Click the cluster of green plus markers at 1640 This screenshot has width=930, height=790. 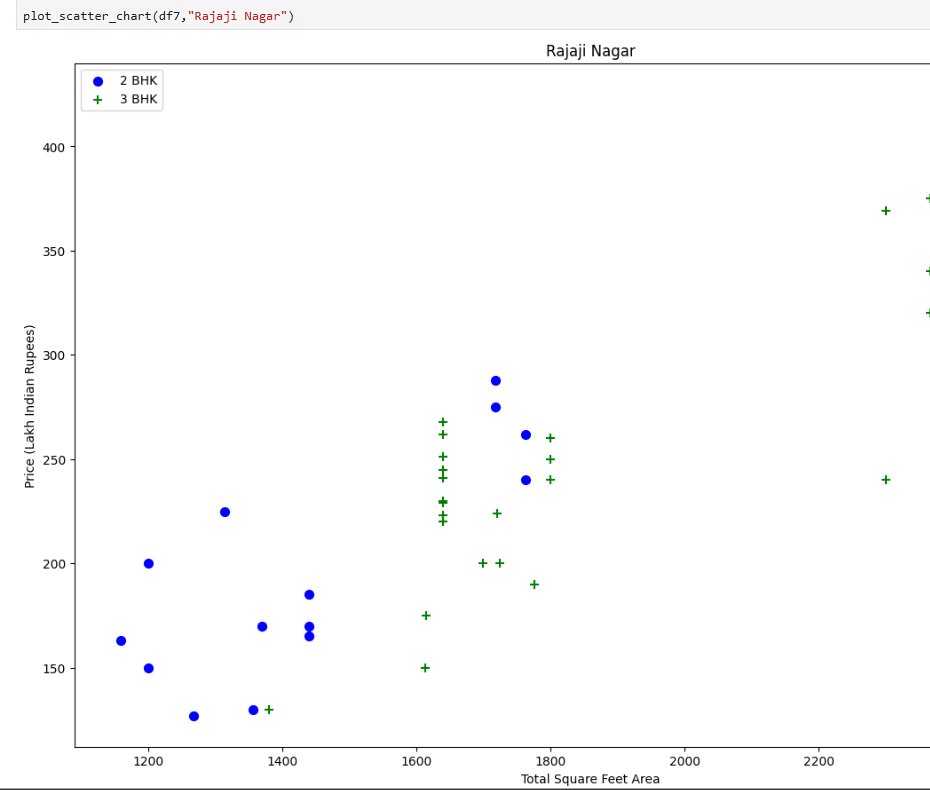[441, 470]
